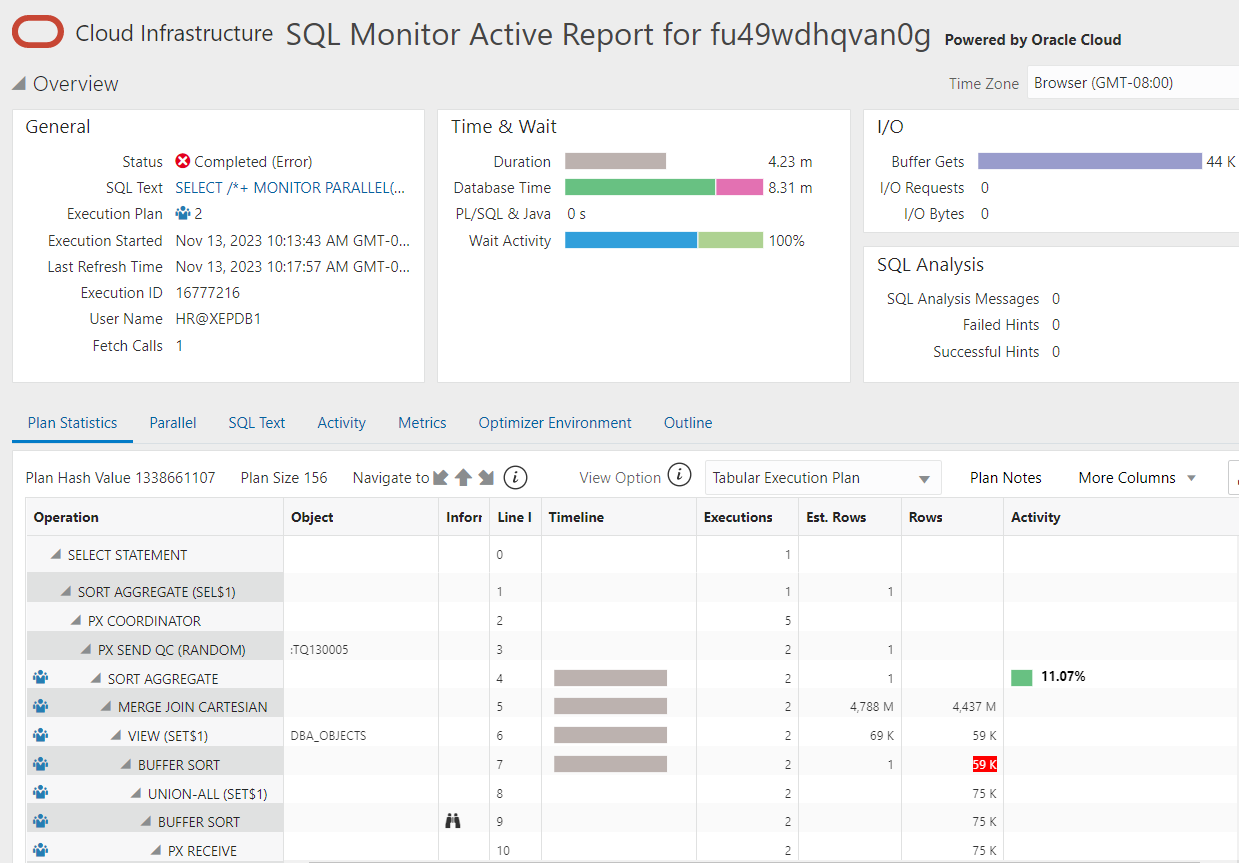Click the Operation column header
The height and width of the screenshot is (863, 1239).
click(x=66, y=517)
